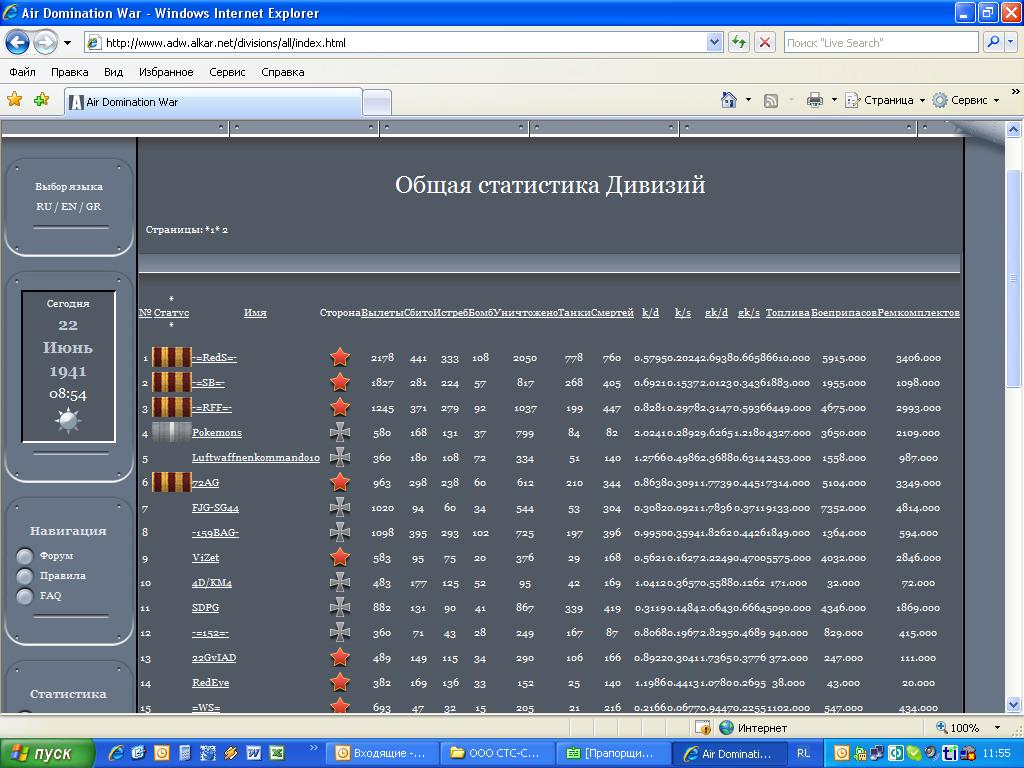
Task: Open the Luftwaffnenkommando10 division link
Action: (255, 458)
